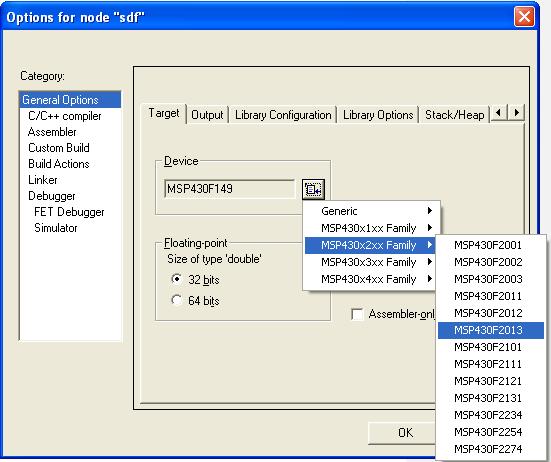551x462 pixels.
Task: Expand the MSP430x1xx Family submenu
Action: click(370, 228)
